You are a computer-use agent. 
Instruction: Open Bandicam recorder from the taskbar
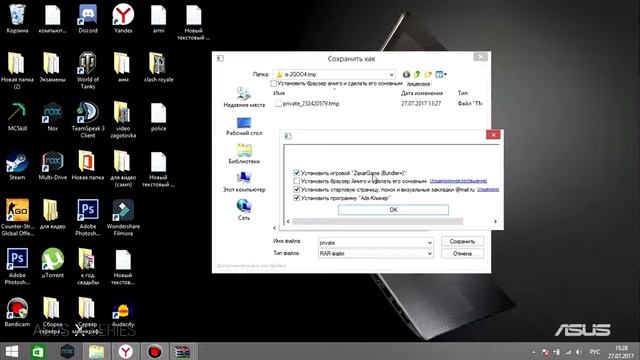(x=154, y=351)
